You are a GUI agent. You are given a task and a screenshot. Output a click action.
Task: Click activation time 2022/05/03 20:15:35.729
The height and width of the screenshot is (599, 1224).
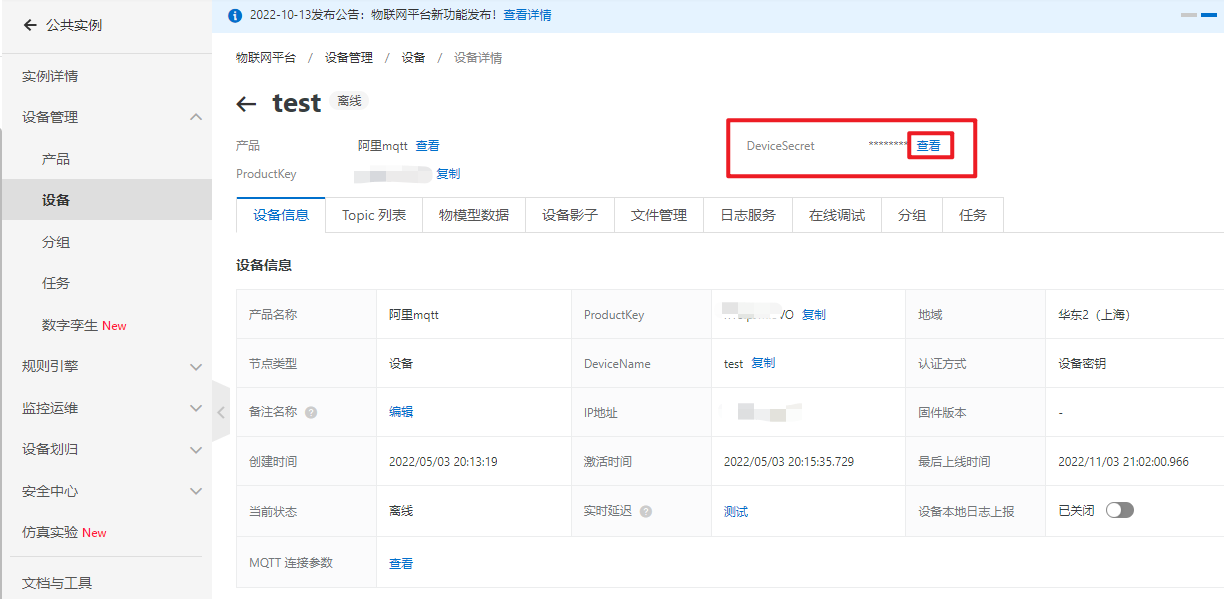pyautogui.click(x=791, y=462)
